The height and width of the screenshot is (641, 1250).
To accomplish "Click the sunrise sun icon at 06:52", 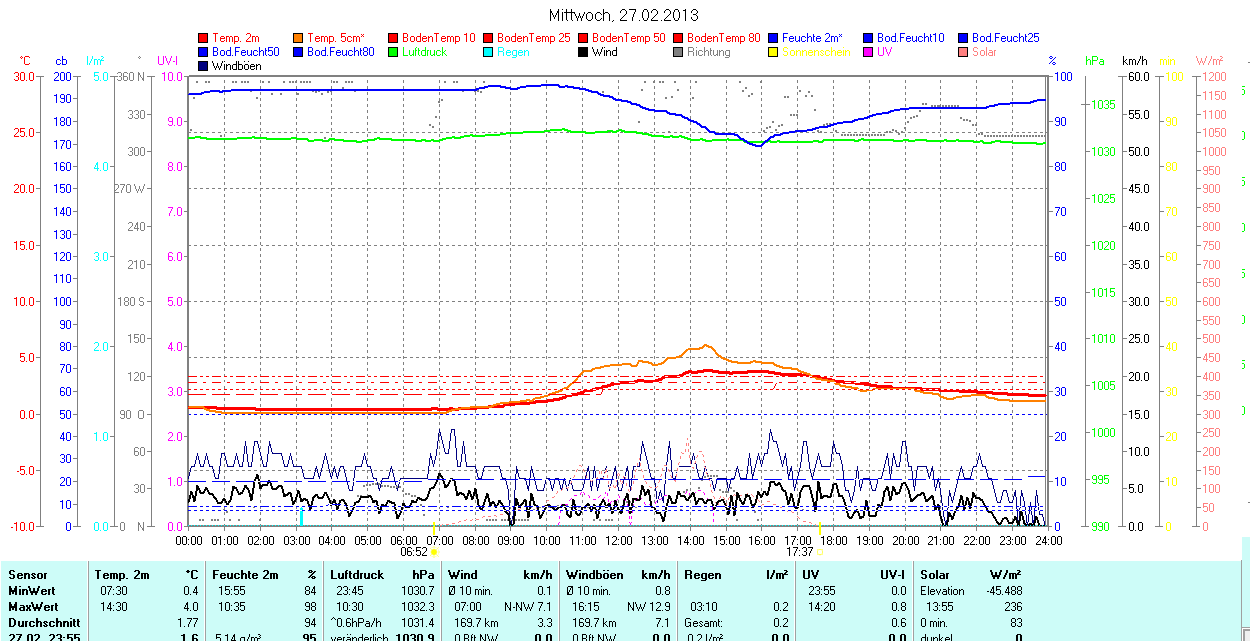I will tap(435, 551).
